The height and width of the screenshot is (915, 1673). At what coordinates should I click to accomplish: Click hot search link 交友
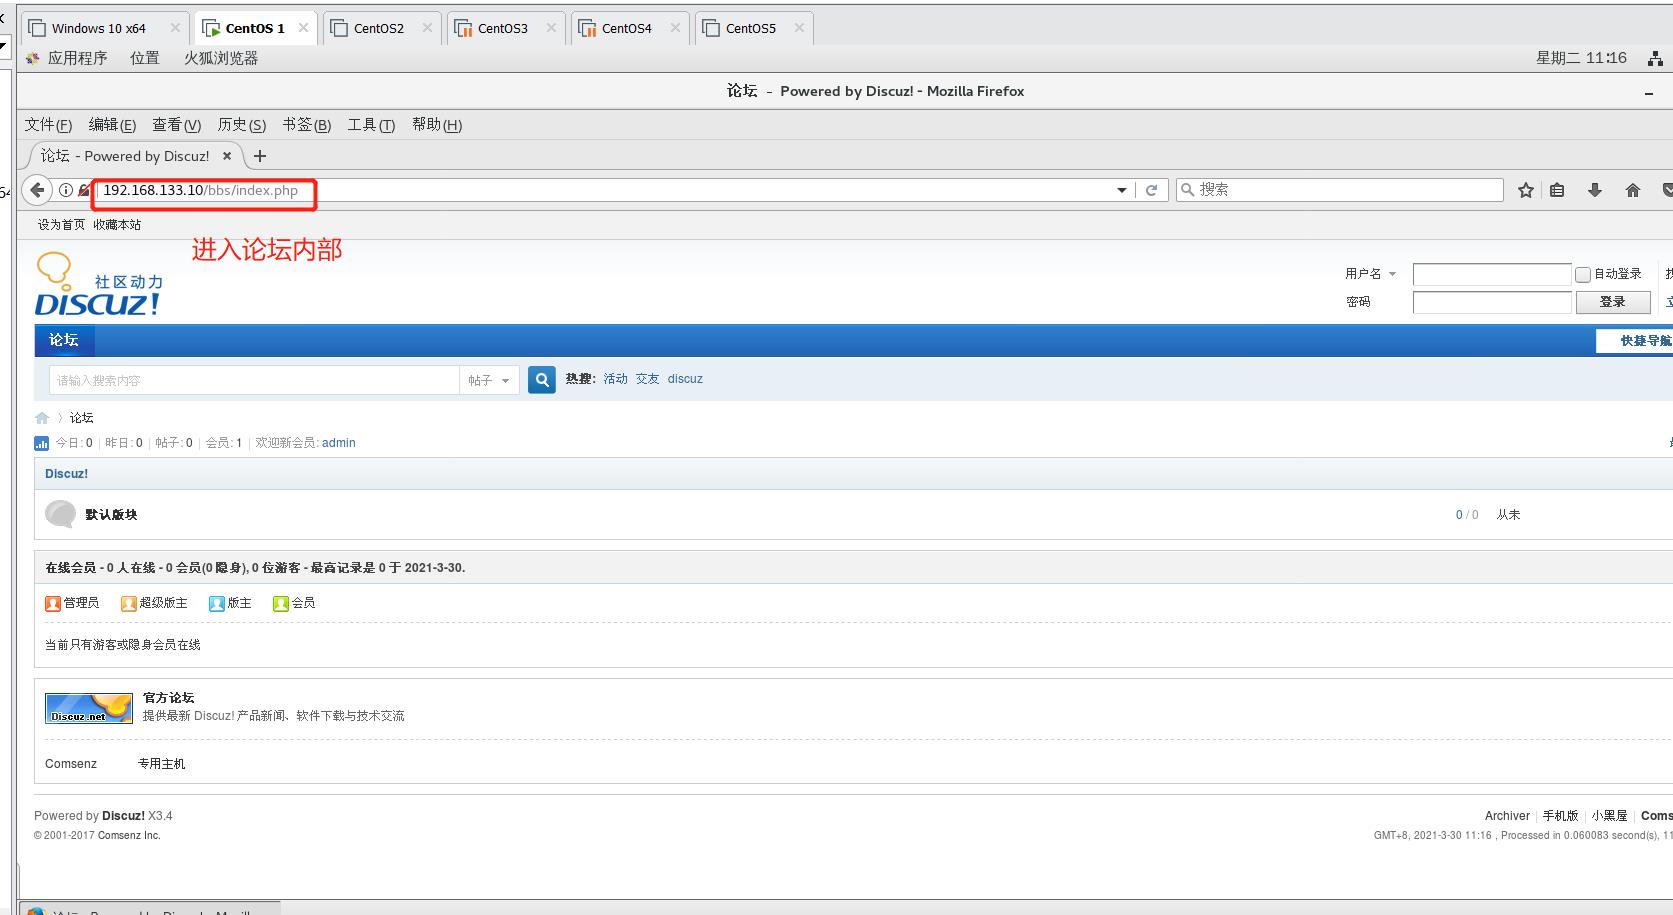[647, 379]
